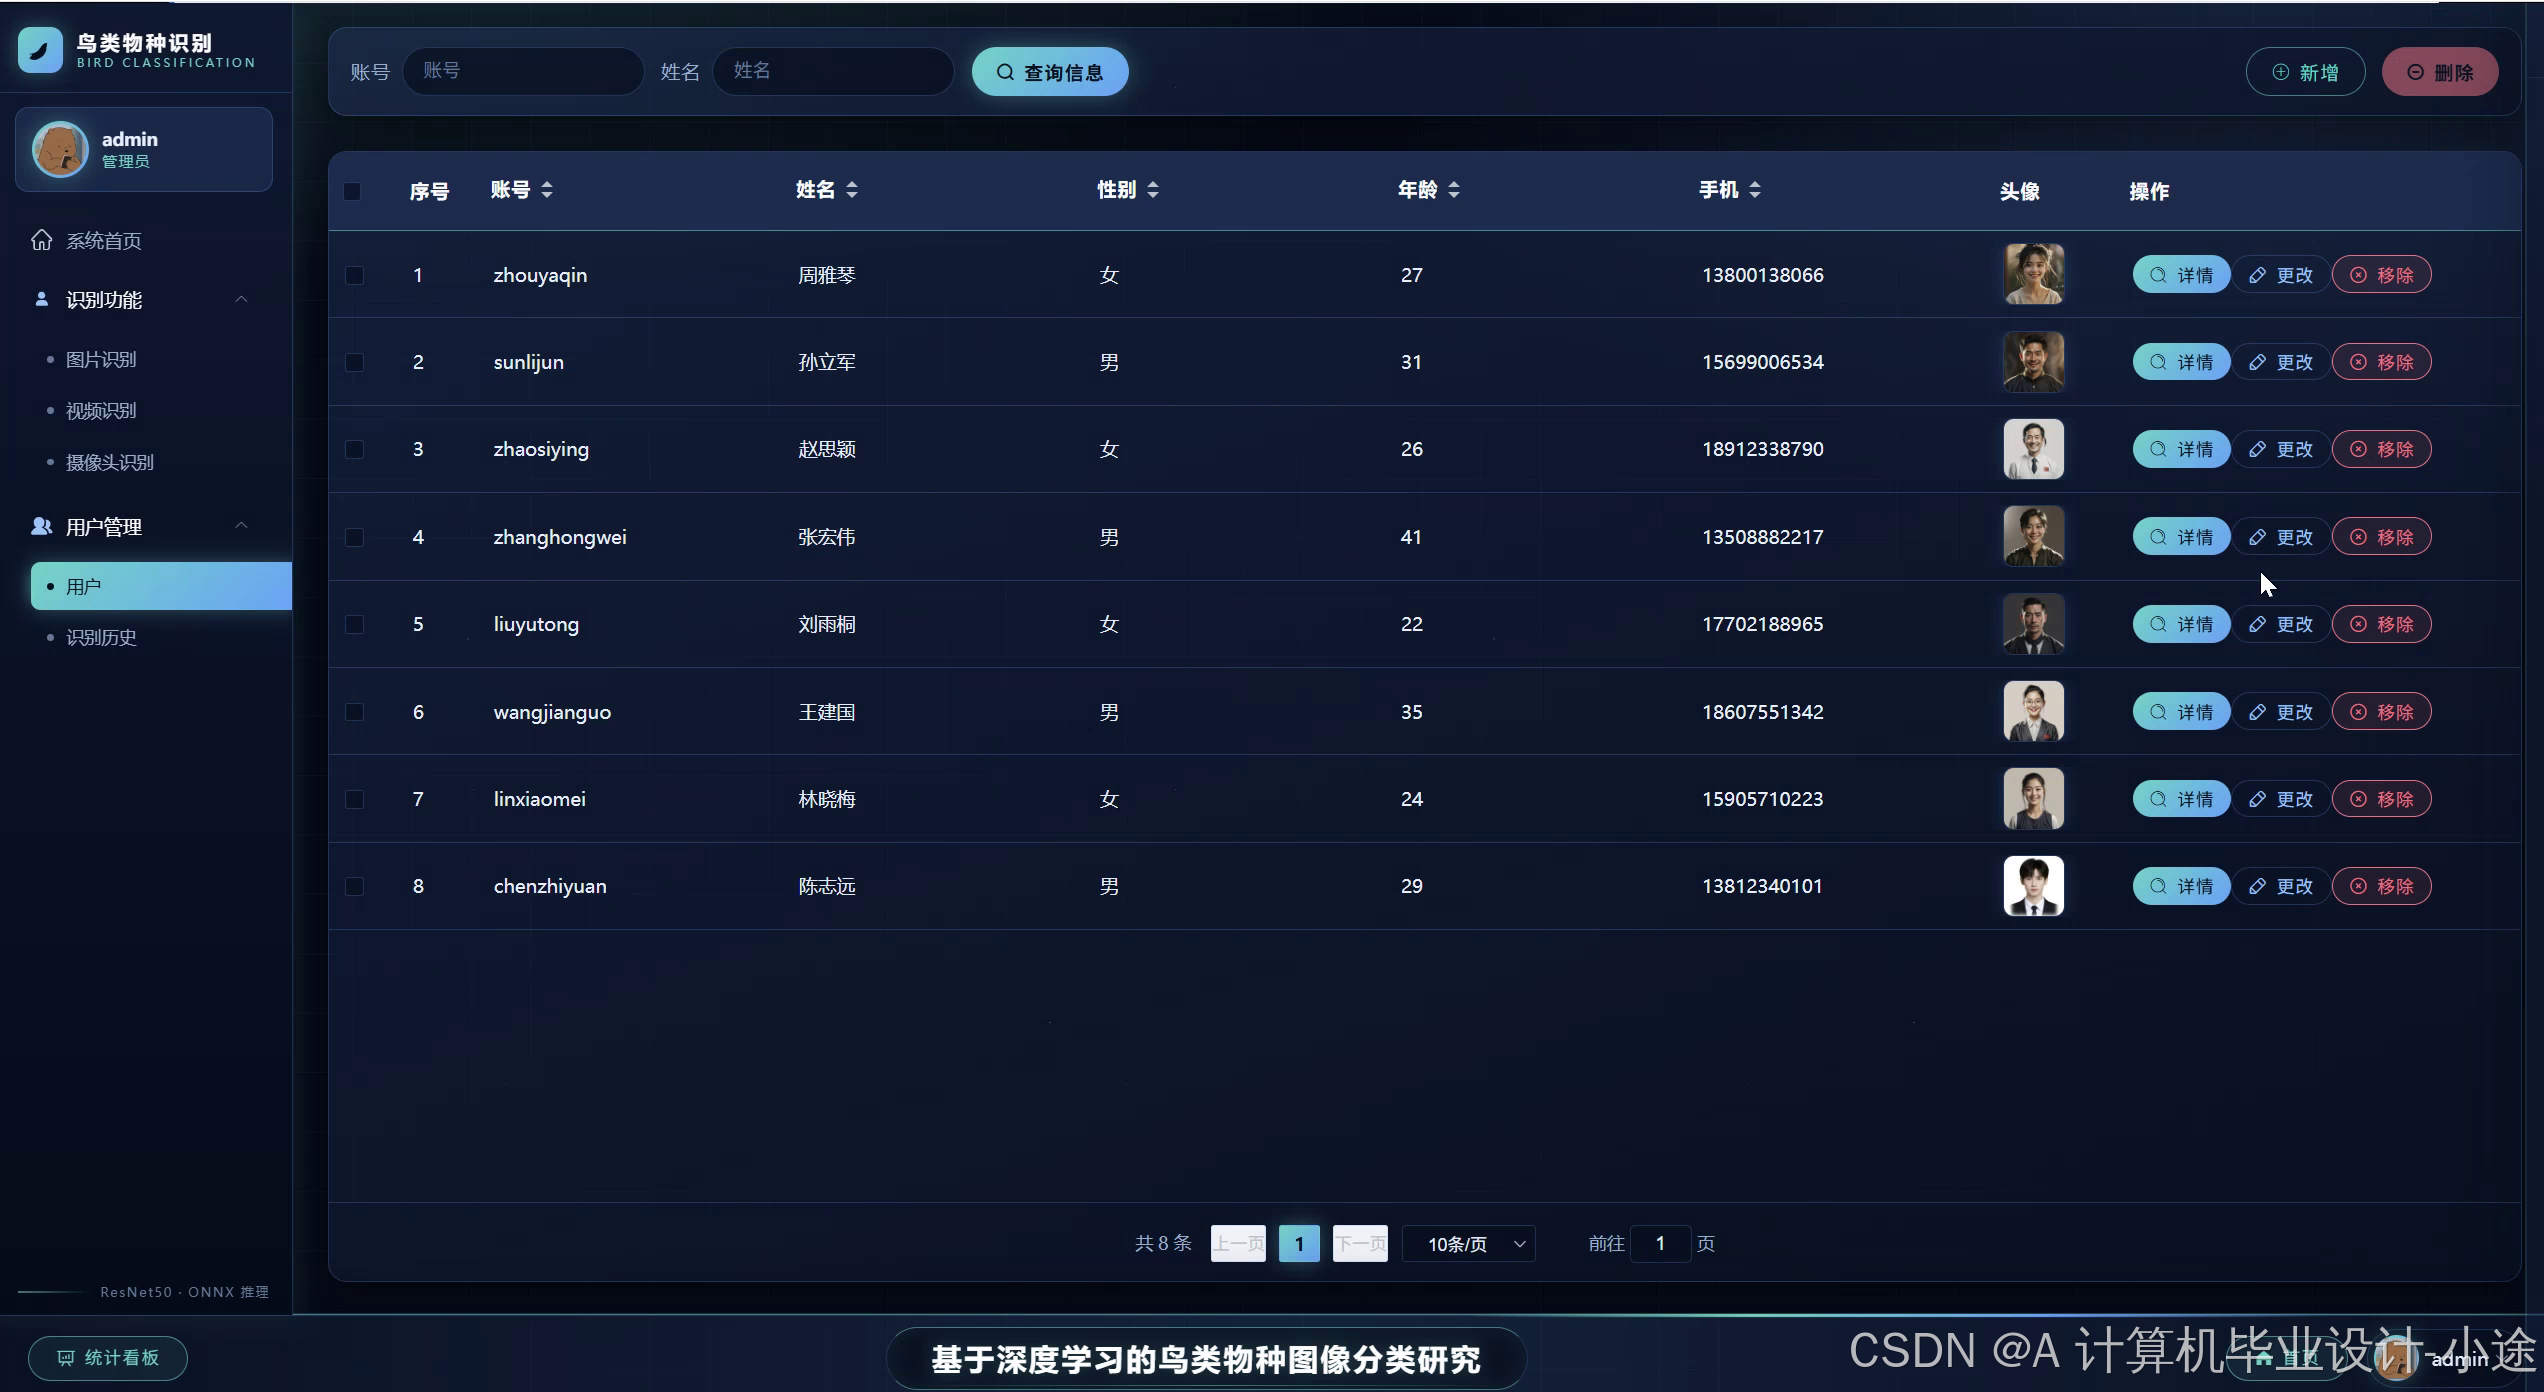Sort the table by 姓名 column
The width and height of the screenshot is (2544, 1392).
(852, 190)
